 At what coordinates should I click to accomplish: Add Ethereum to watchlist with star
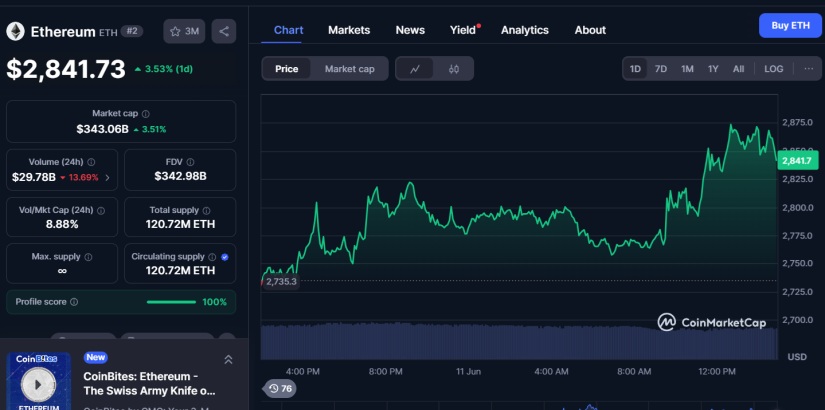(183, 31)
